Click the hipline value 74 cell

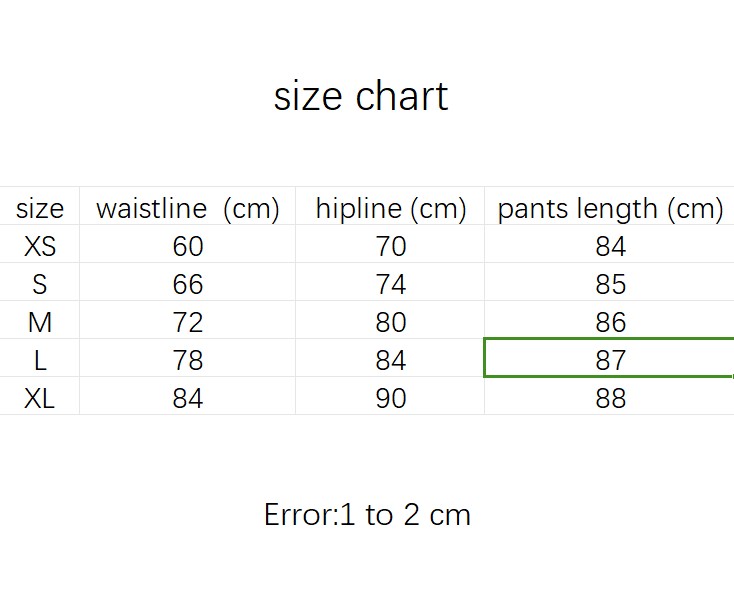(x=391, y=284)
